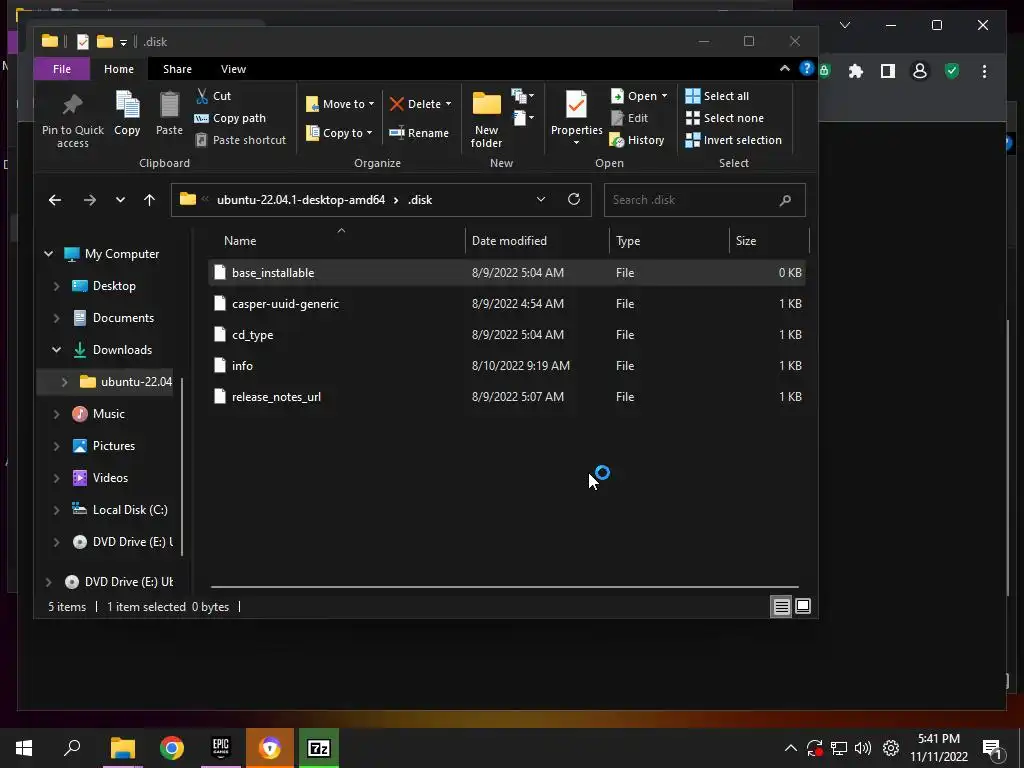Screen dimensions: 1024x768
Task: Click the Paste ribbon button
Action: point(169,114)
